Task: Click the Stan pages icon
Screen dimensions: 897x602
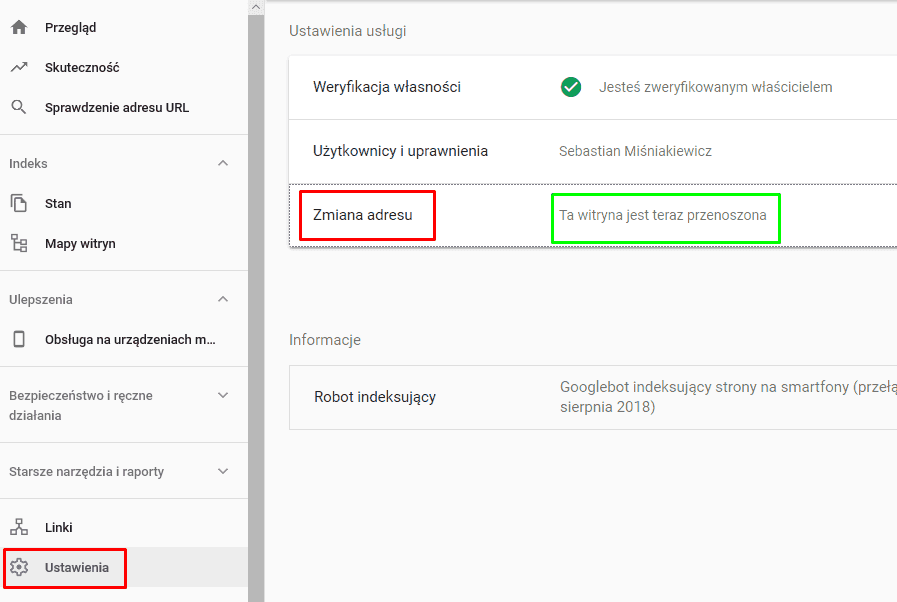Action: (x=19, y=204)
